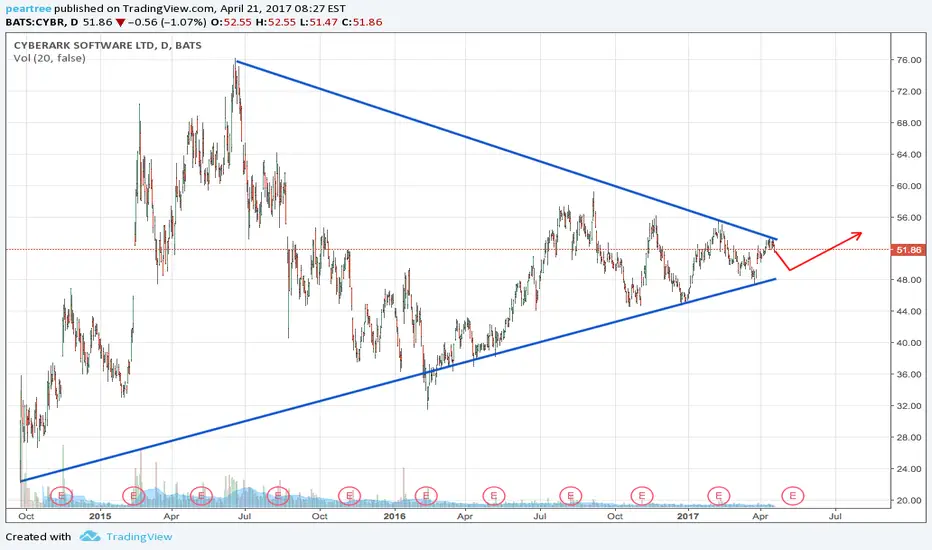Click the CYBERARK SOFTWARE LTD, D, BATS title
932x550 pixels.
(108, 45)
